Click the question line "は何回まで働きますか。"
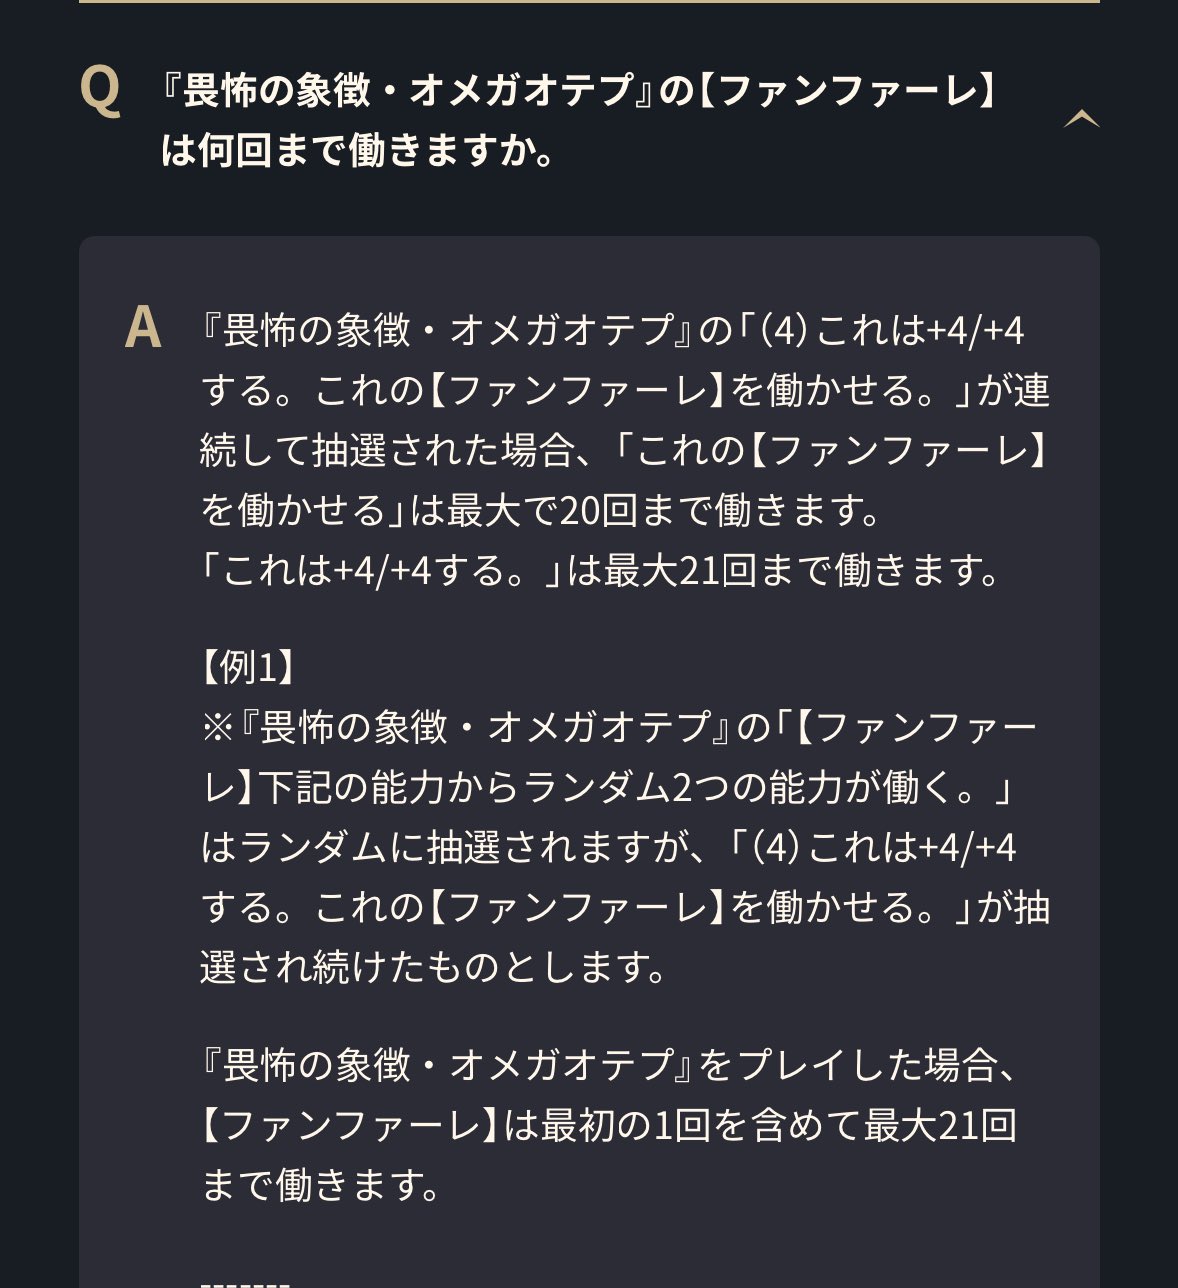 (x=360, y=151)
